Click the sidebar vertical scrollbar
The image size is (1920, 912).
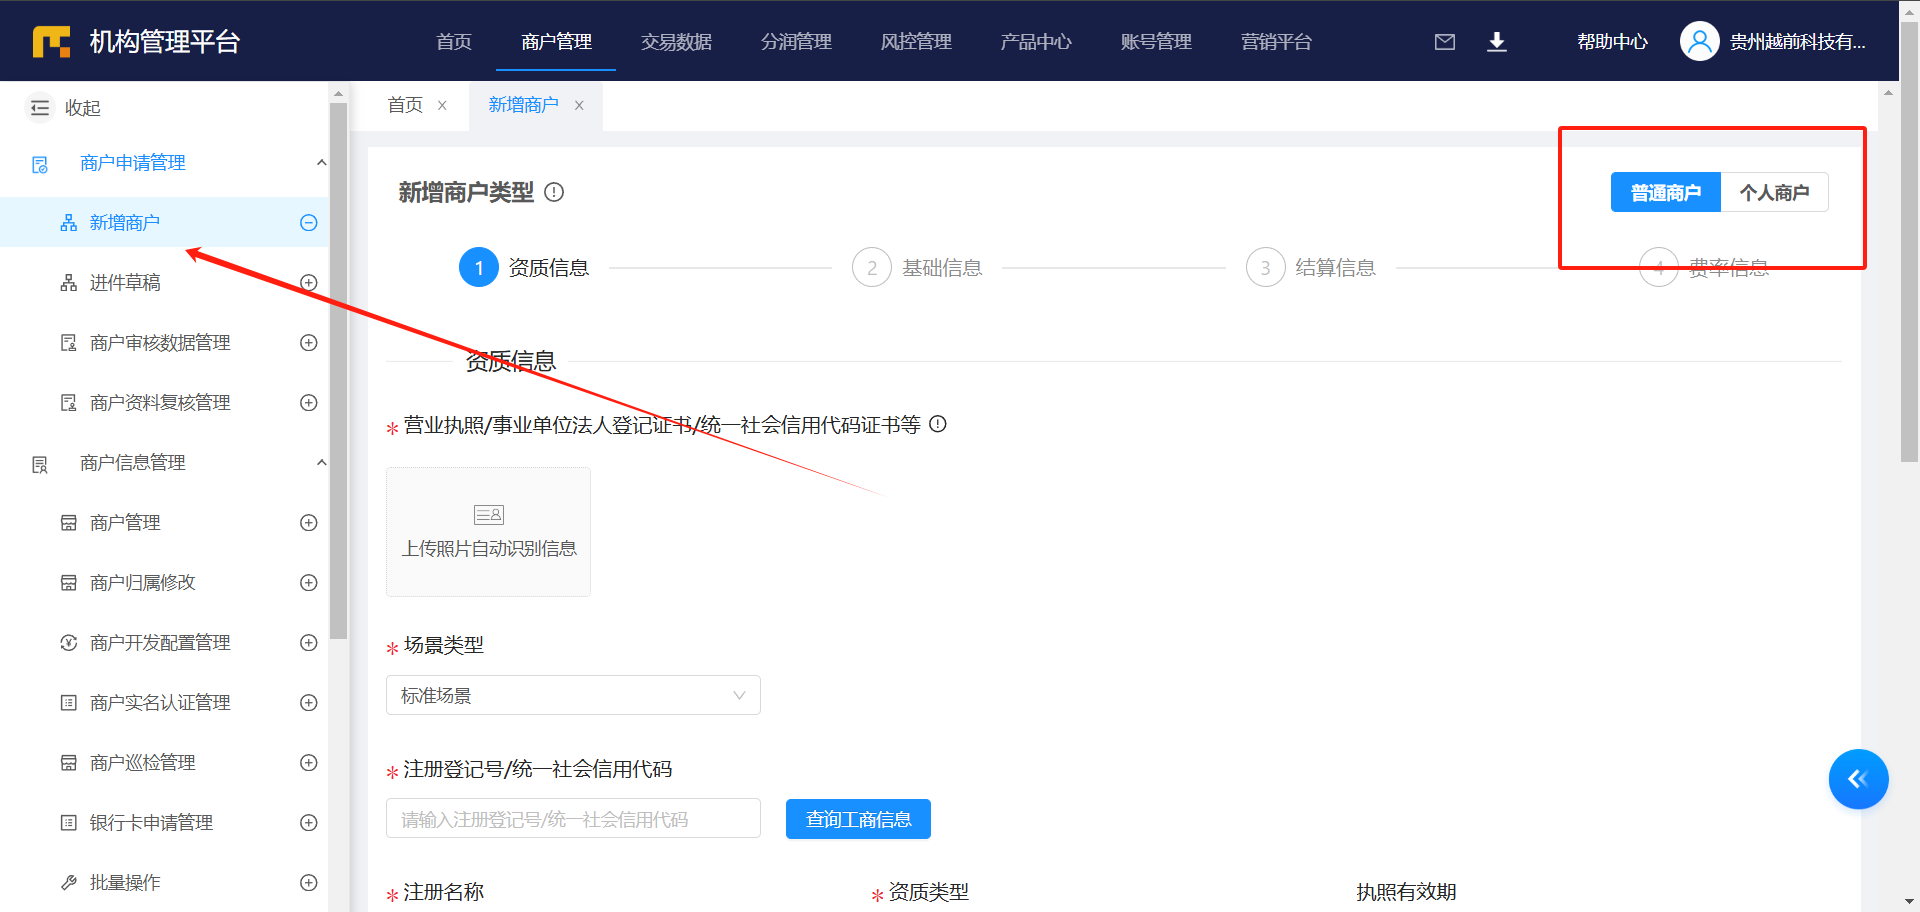(x=338, y=370)
